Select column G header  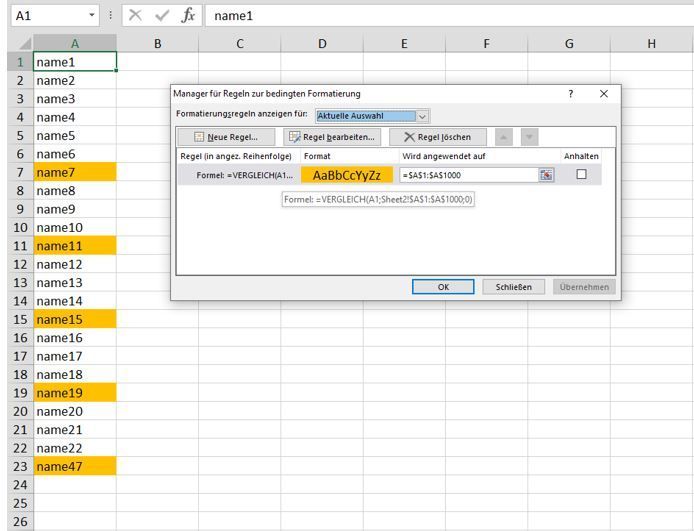[x=569, y=43]
